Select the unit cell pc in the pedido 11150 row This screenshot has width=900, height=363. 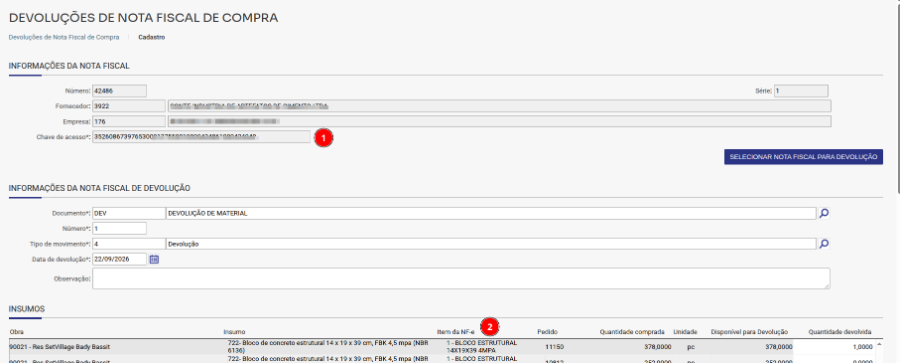click(690, 347)
